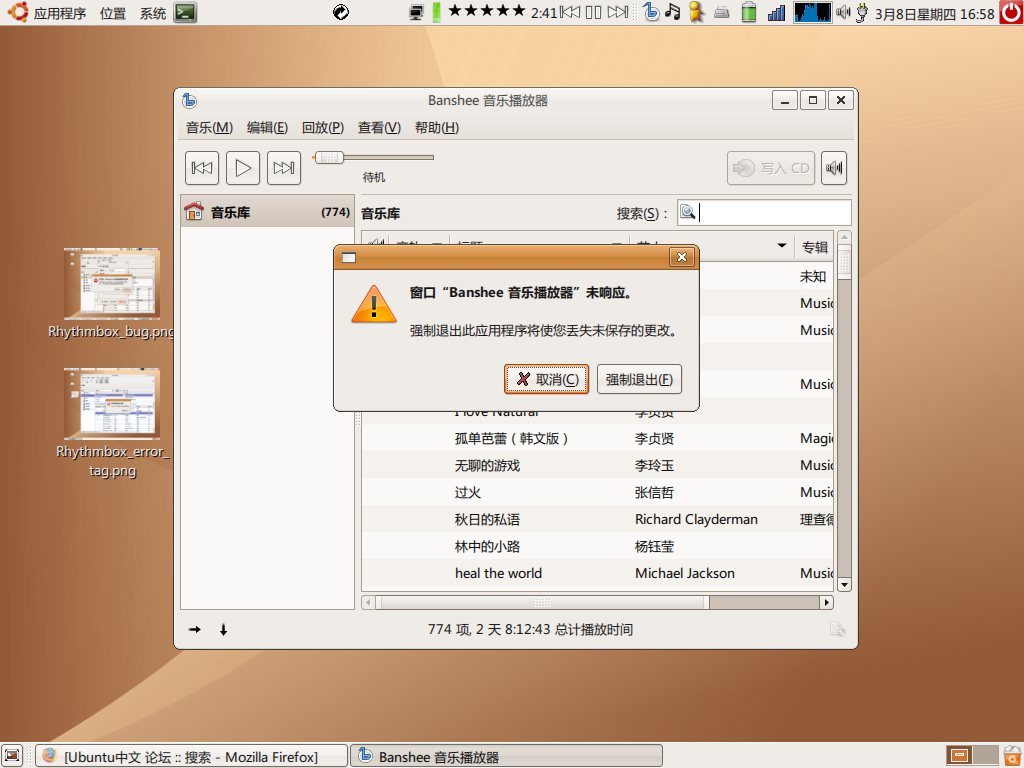Click 强制退出(F) to force quit Banshee
This screenshot has height=768, width=1024.
click(x=639, y=379)
